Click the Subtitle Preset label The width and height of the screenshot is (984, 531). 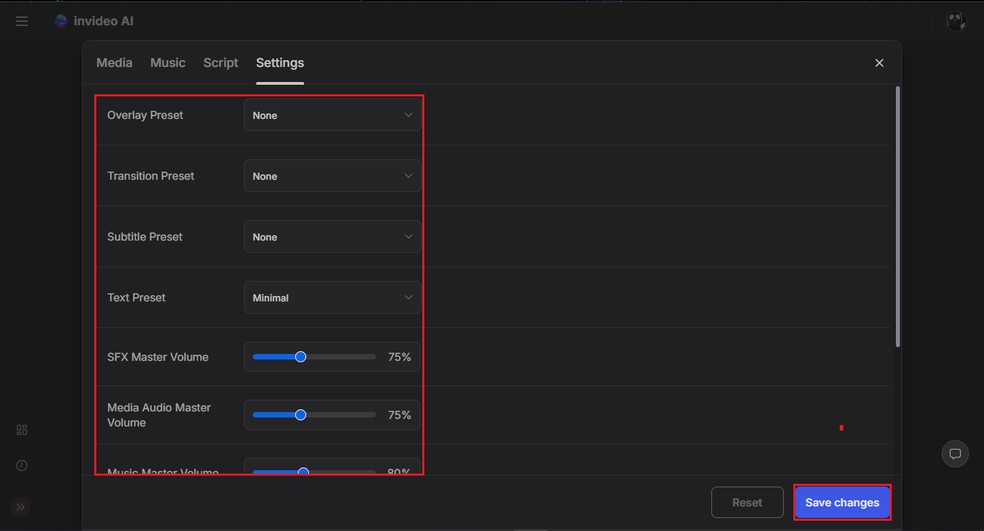click(144, 237)
